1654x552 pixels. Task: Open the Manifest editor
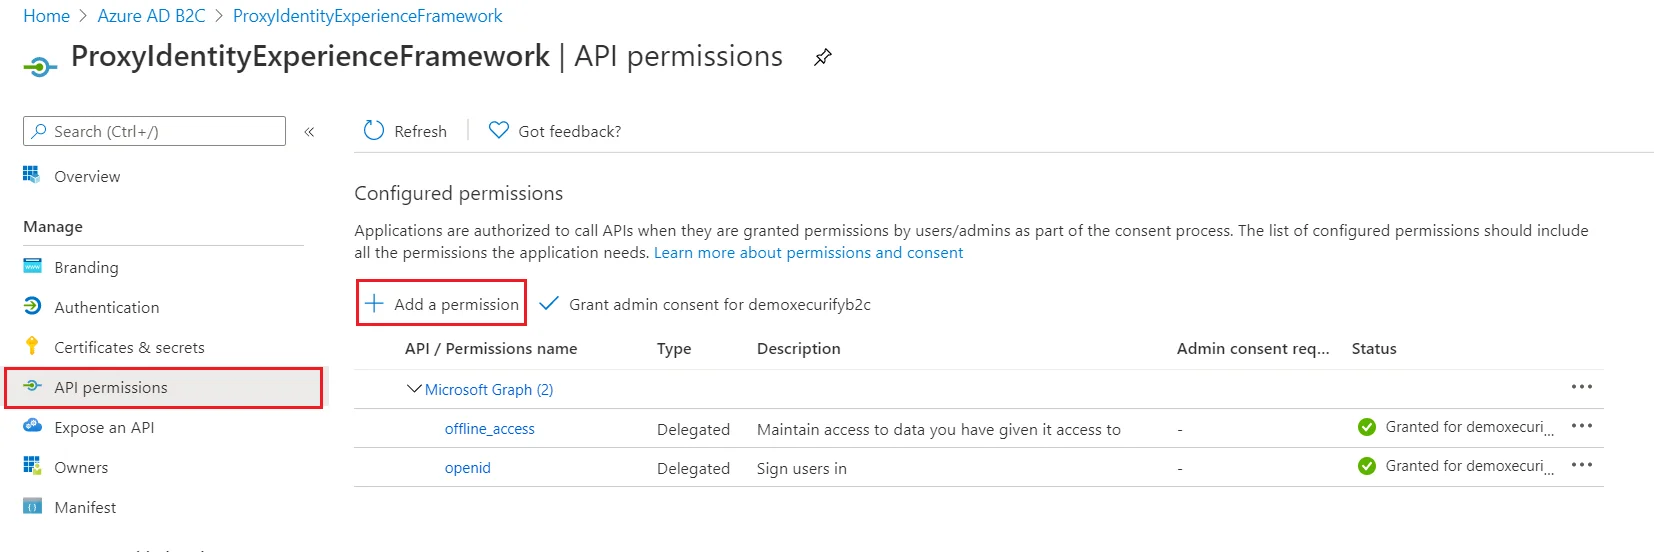click(x=85, y=507)
